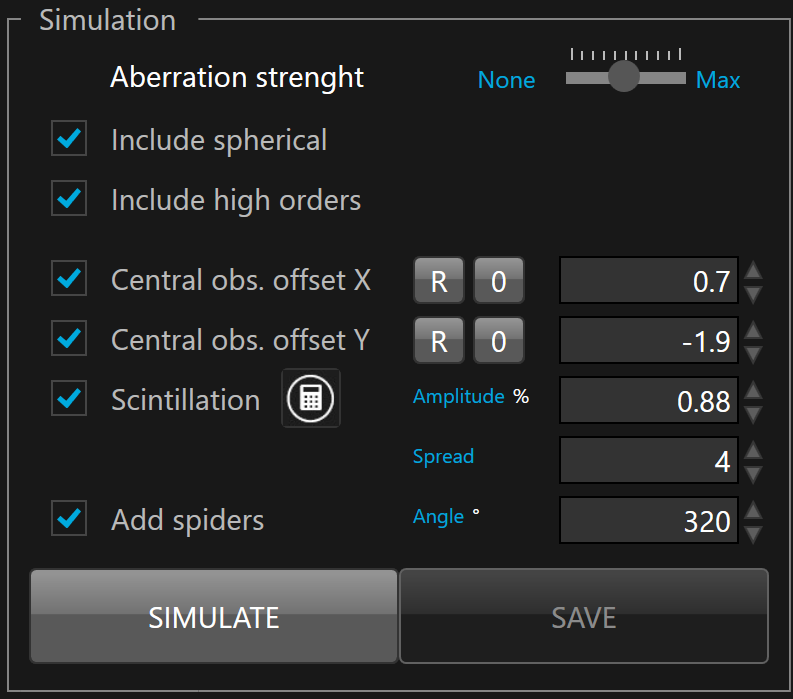This screenshot has width=793, height=699.
Task: Click the Angle input field
Action: click(x=648, y=521)
